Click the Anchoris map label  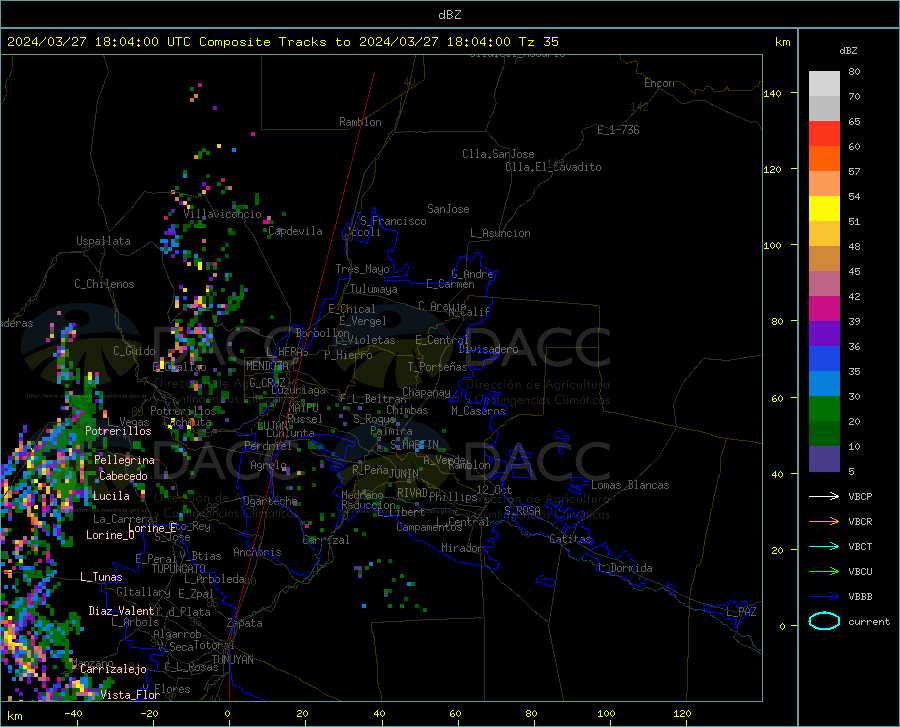pos(257,552)
